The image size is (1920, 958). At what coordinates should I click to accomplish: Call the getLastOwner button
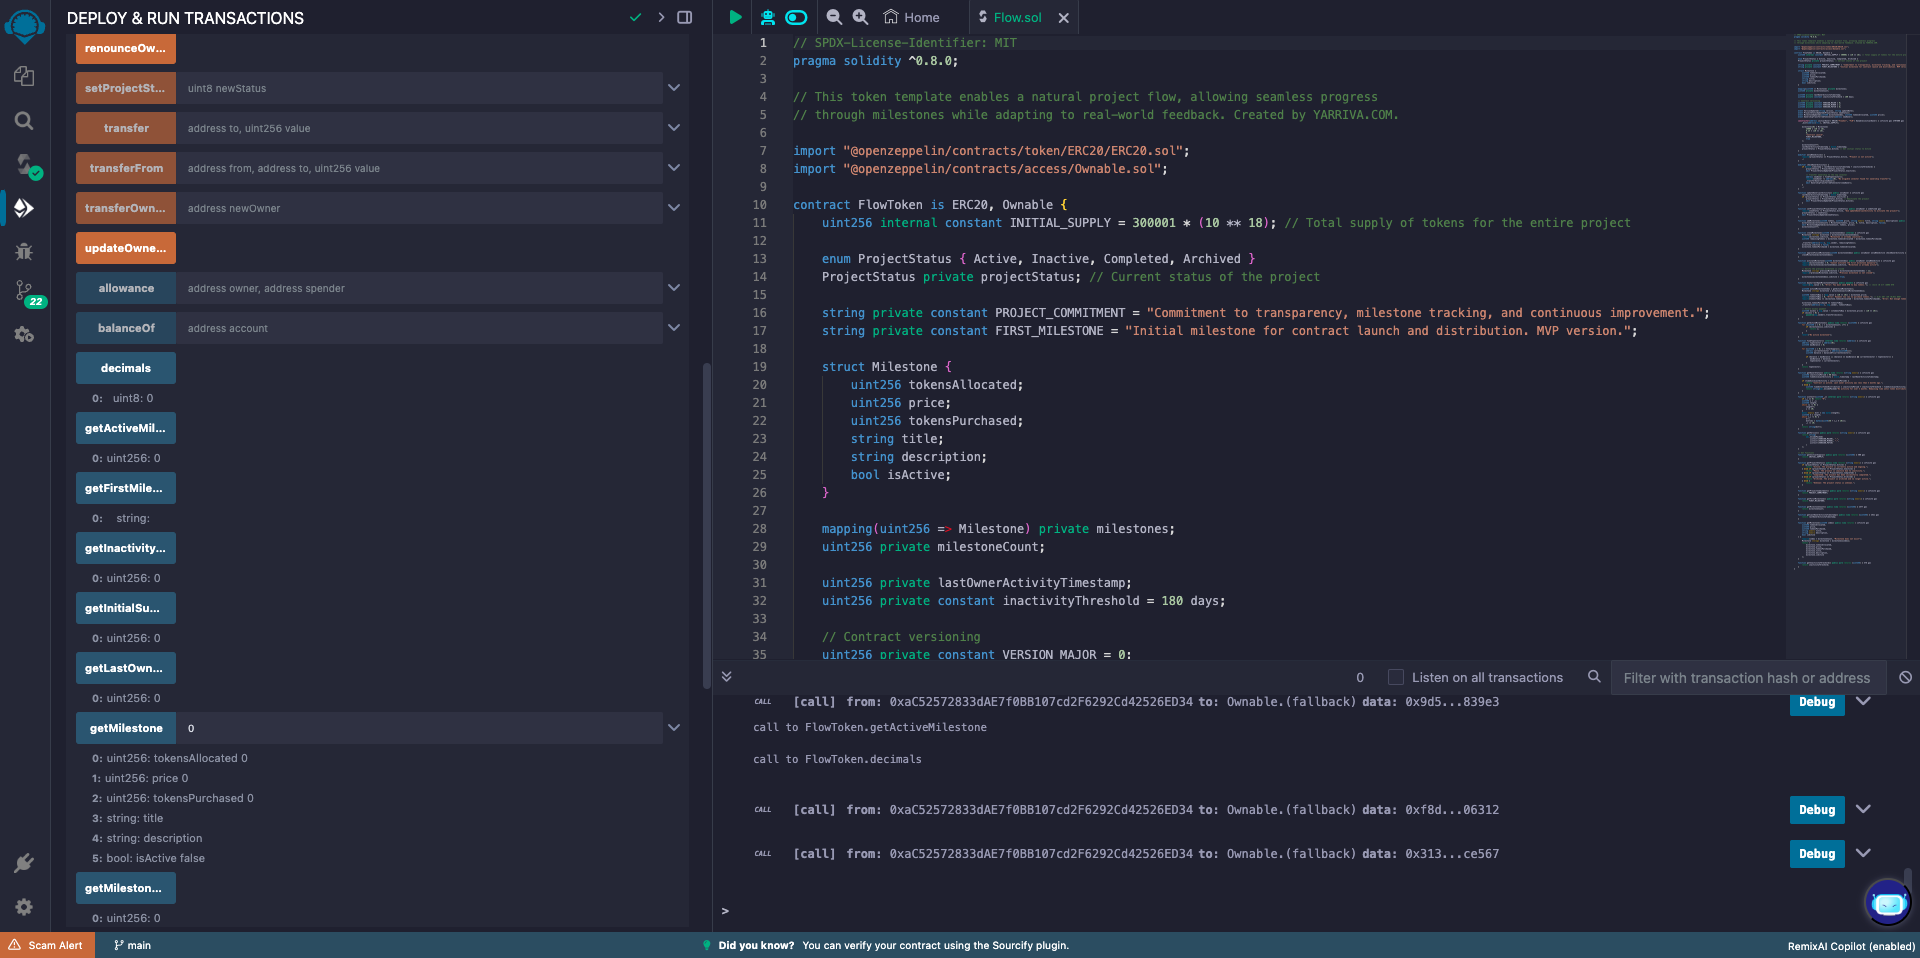126,668
